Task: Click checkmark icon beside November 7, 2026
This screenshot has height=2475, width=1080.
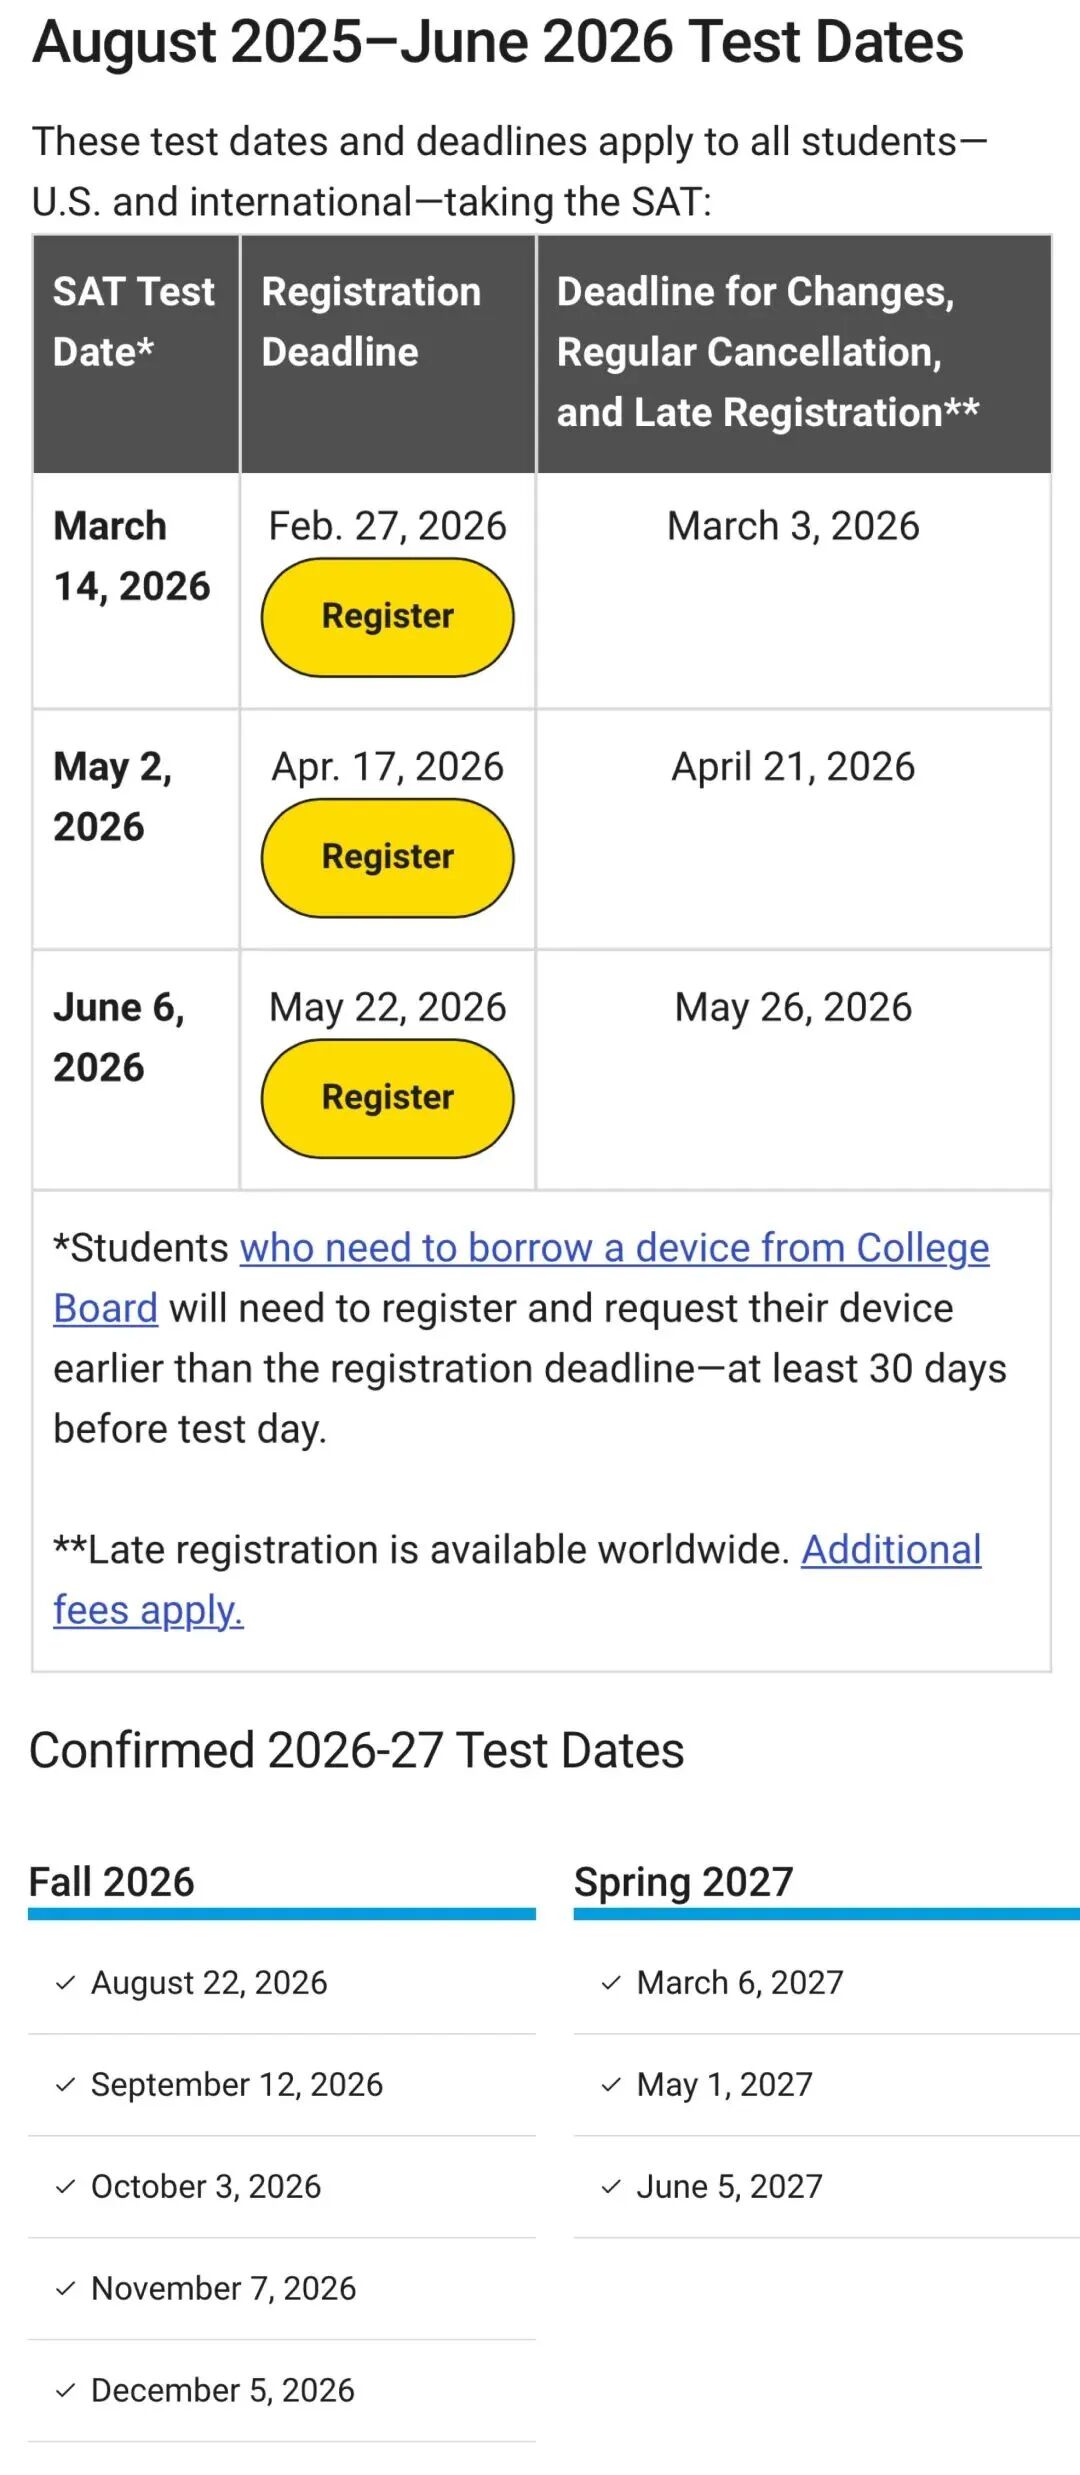Action: [66, 2289]
